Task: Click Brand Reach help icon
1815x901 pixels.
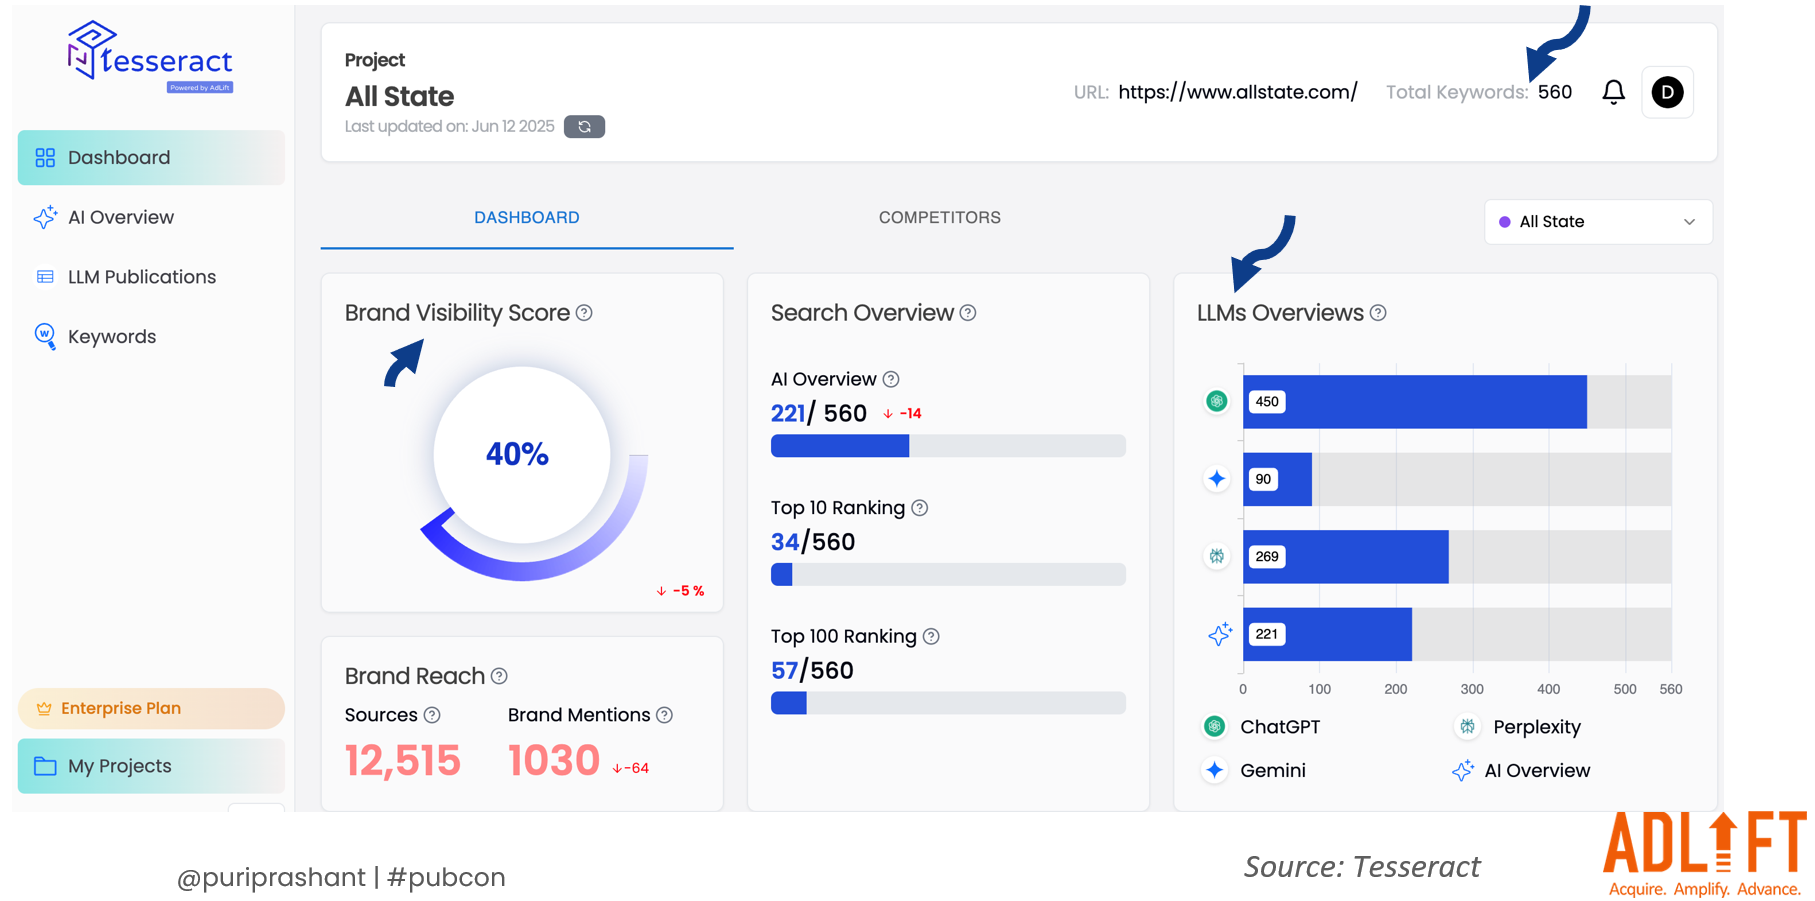Action: click(x=499, y=676)
